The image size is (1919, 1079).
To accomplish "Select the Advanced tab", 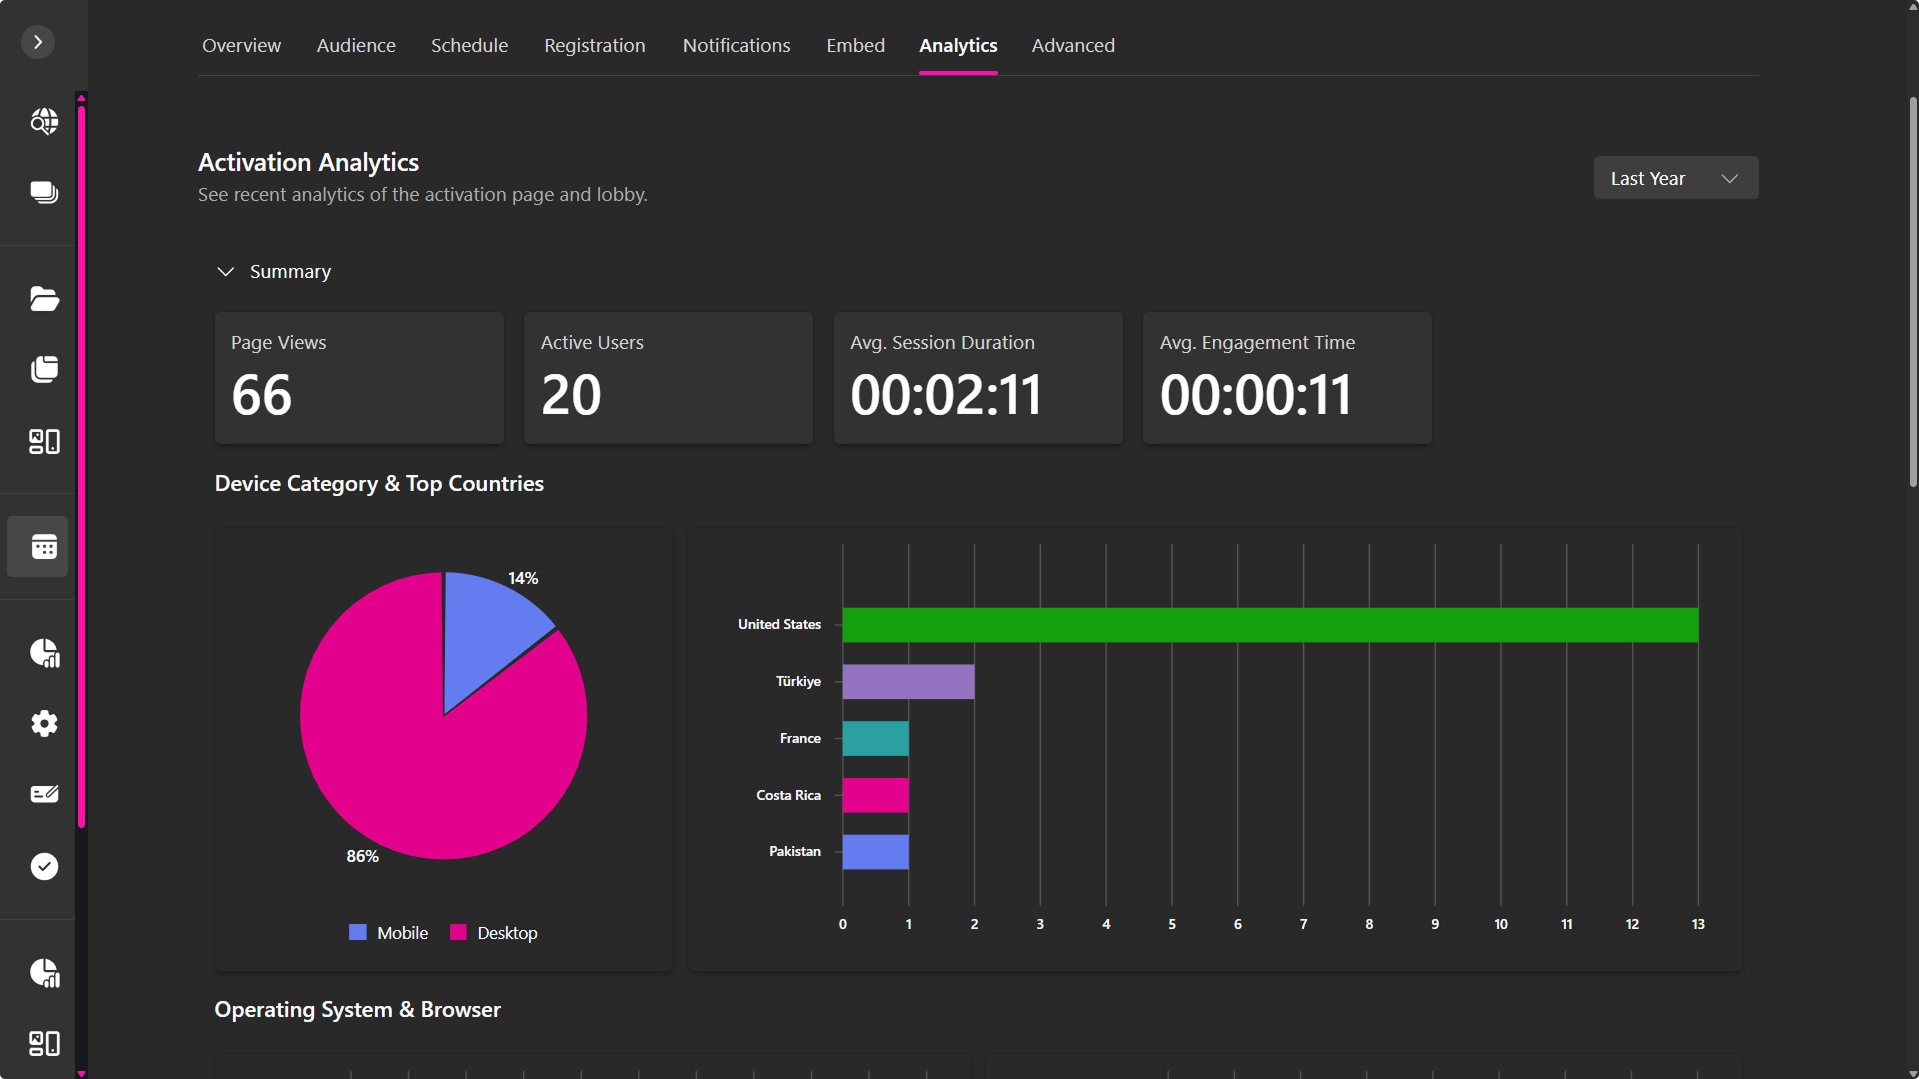I will [1072, 46].
